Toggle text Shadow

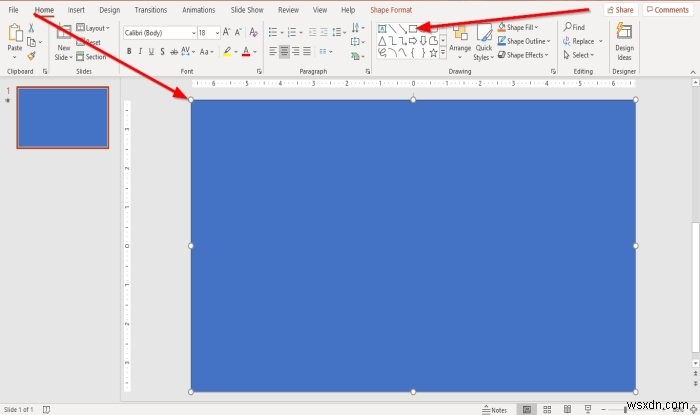tap(162, 52)
